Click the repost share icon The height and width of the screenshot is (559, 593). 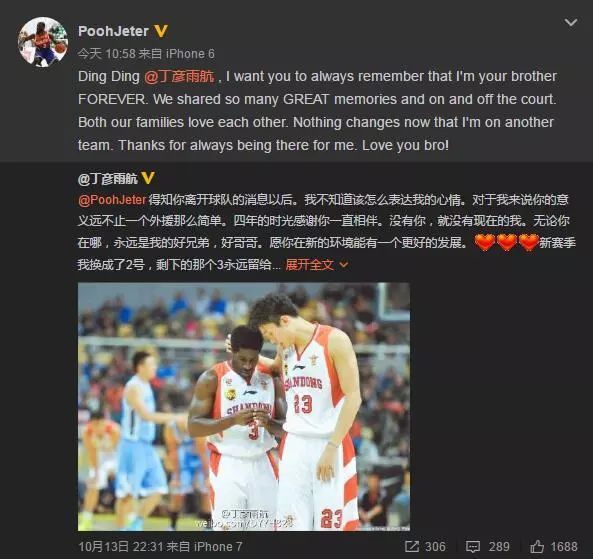pyautogui.click(x=412, y=546)
